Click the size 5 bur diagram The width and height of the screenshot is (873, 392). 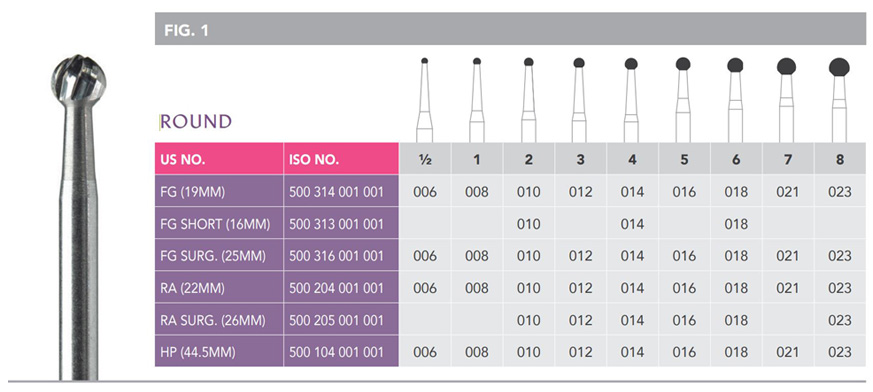point(683,100)
